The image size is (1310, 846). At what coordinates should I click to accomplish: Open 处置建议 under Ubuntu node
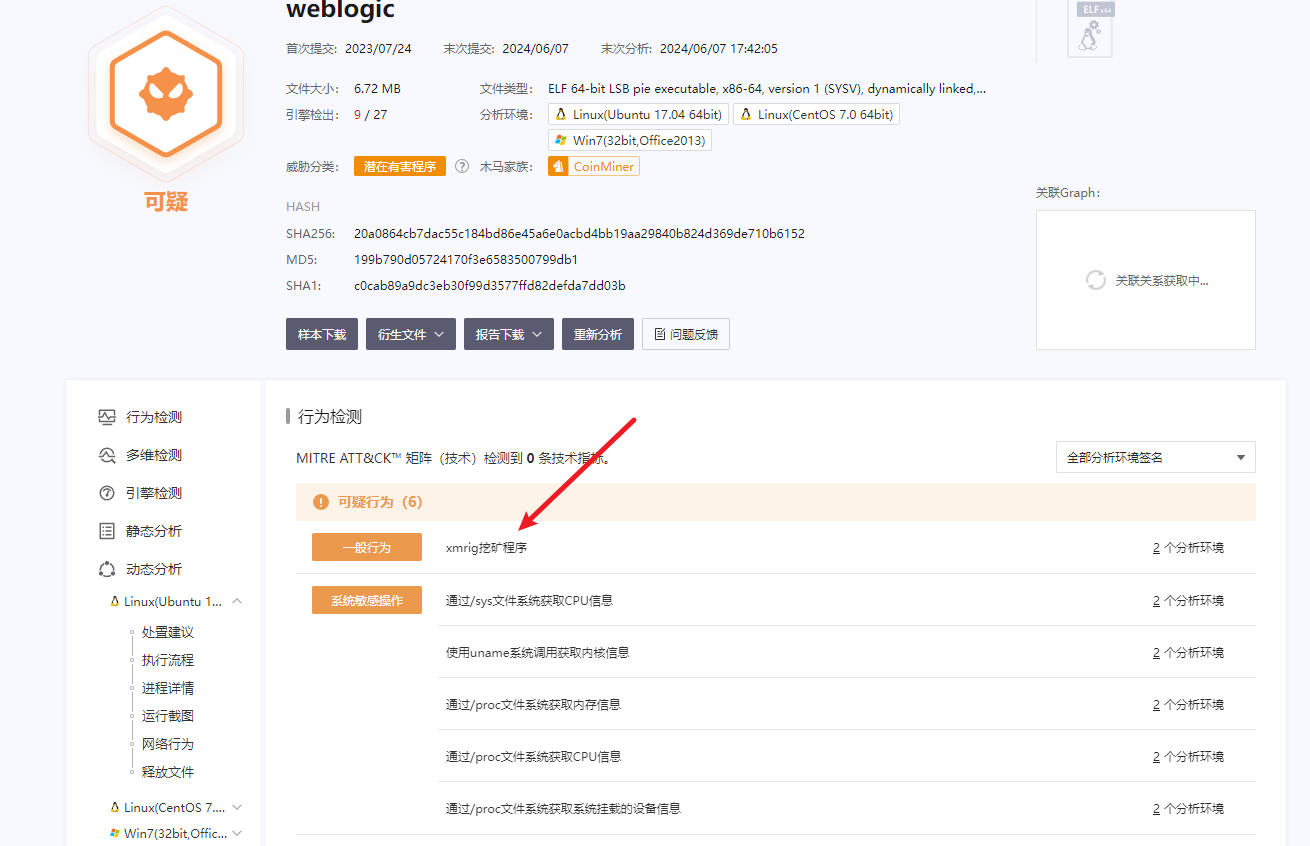click(168, 632)
